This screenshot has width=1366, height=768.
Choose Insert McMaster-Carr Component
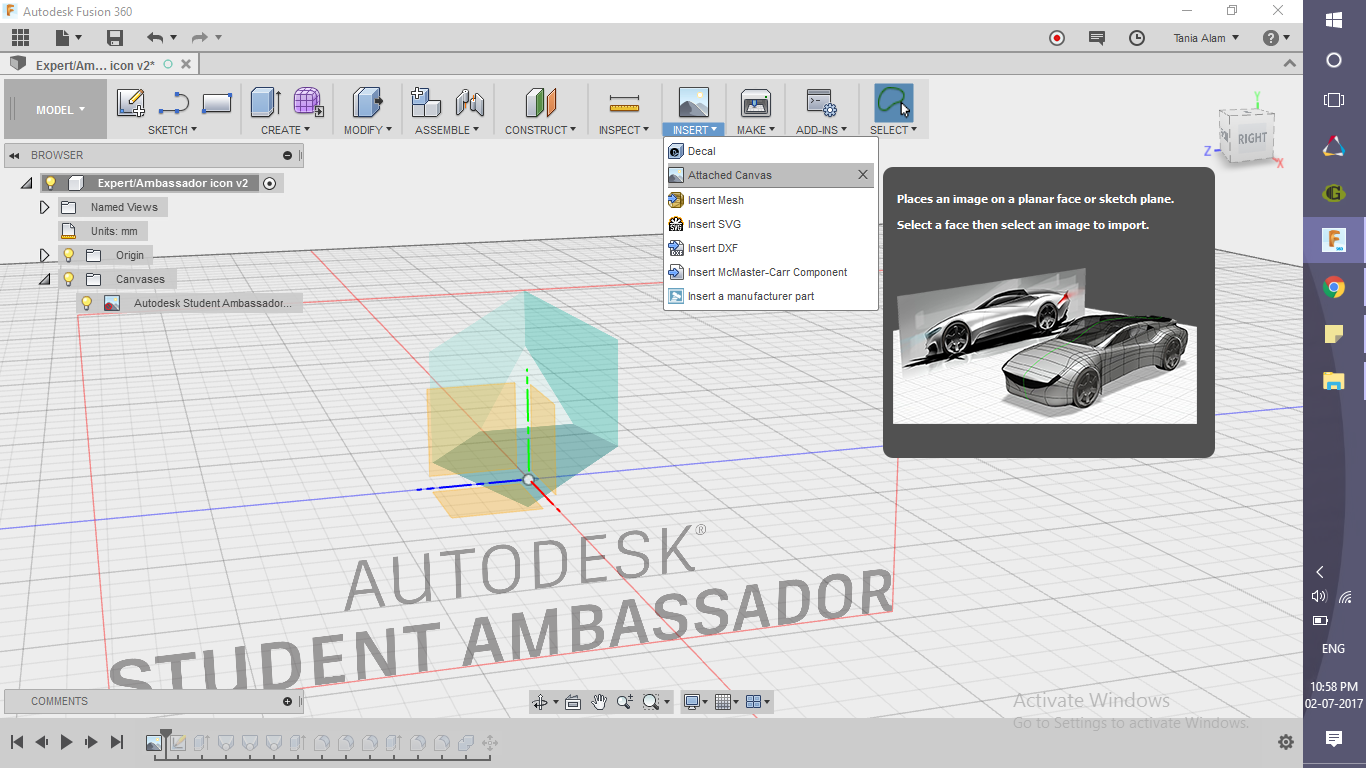(771, 272)
